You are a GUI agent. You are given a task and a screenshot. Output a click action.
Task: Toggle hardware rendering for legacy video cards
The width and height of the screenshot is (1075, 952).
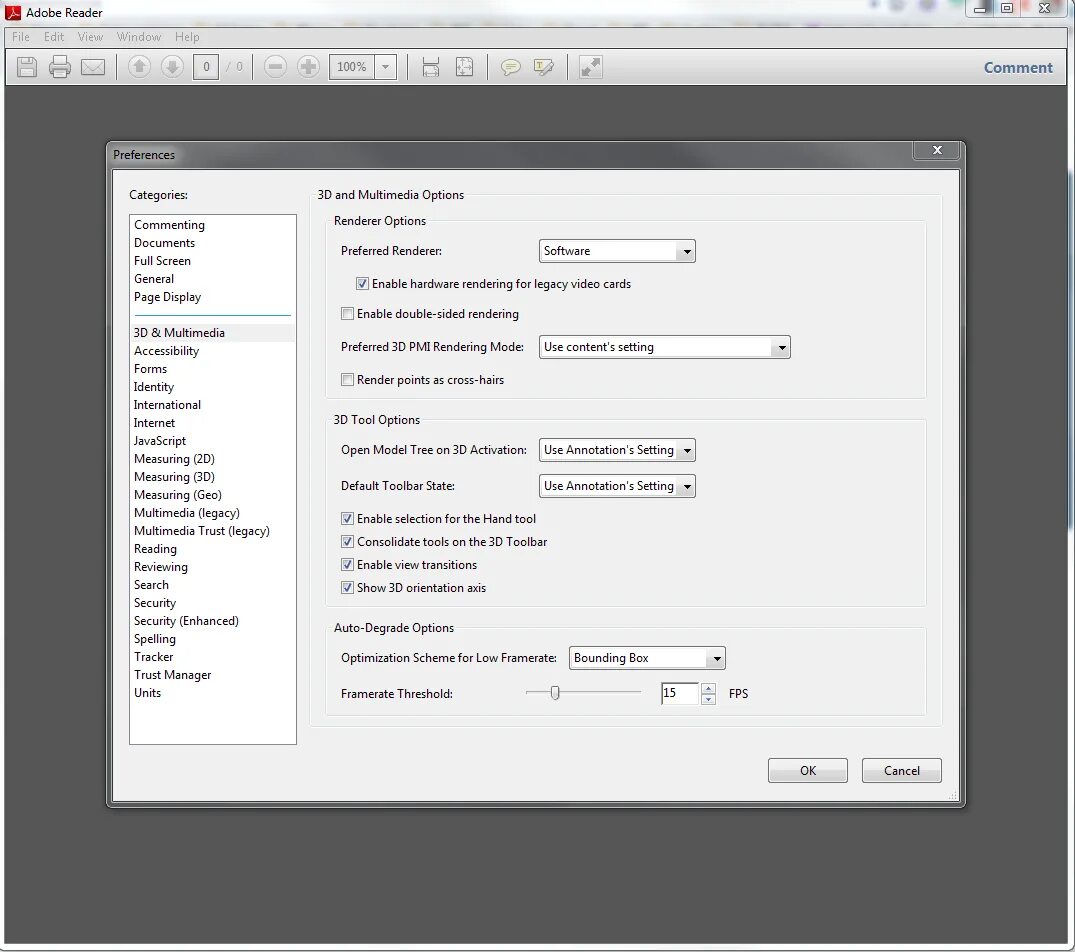[x=362, y=284]
